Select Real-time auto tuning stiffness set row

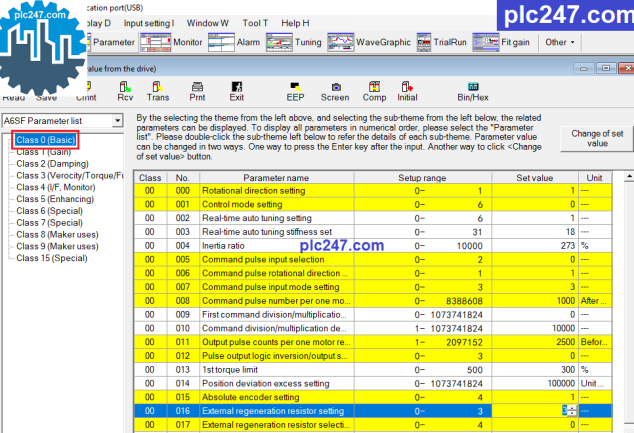(x=373, y=232)
